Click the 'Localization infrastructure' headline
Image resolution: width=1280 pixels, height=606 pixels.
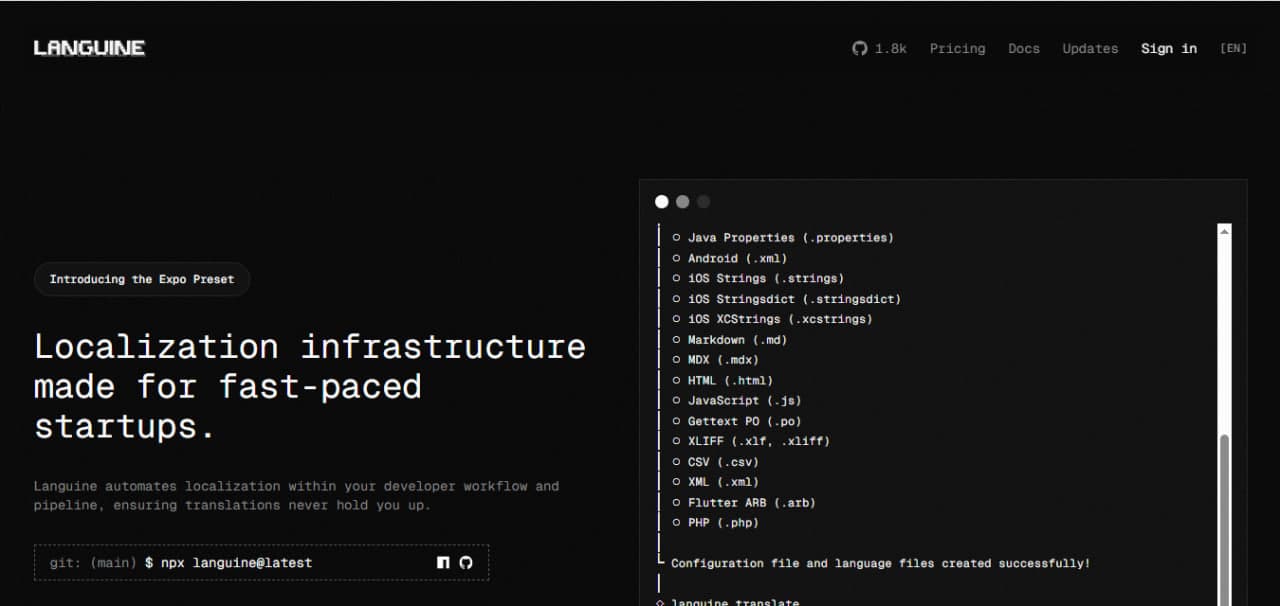click(x=310, y=387)
